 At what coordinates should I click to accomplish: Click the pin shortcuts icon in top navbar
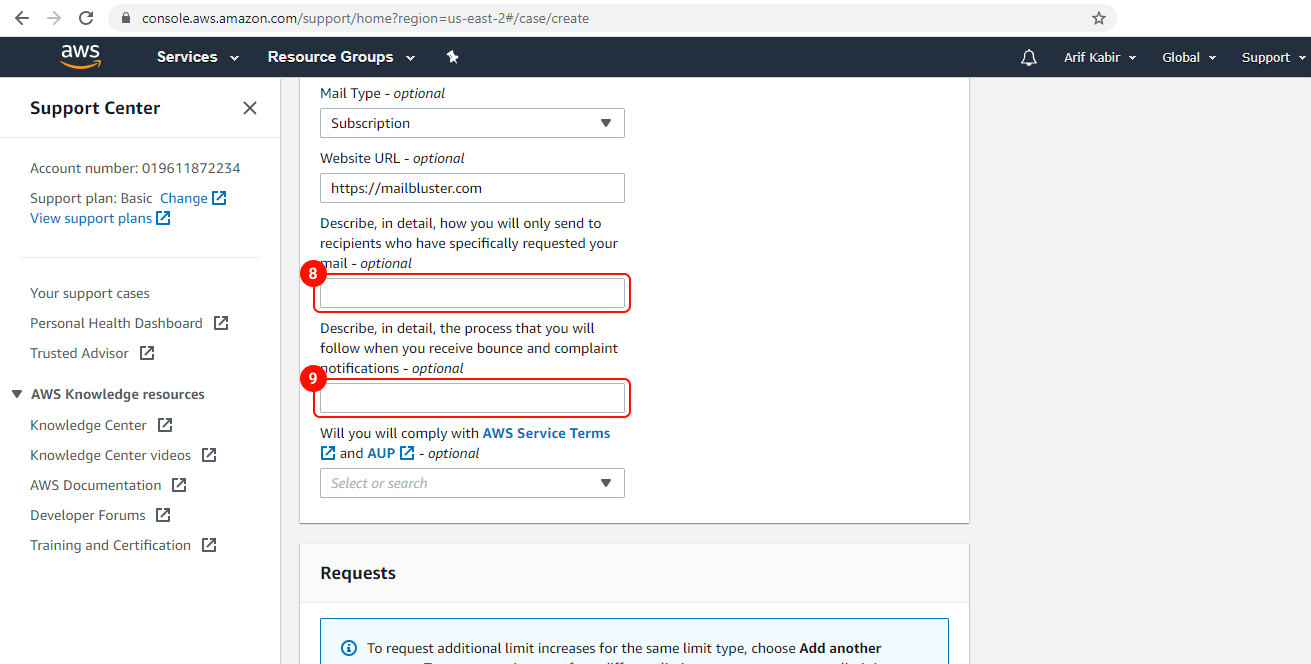(x=452, y=57)
